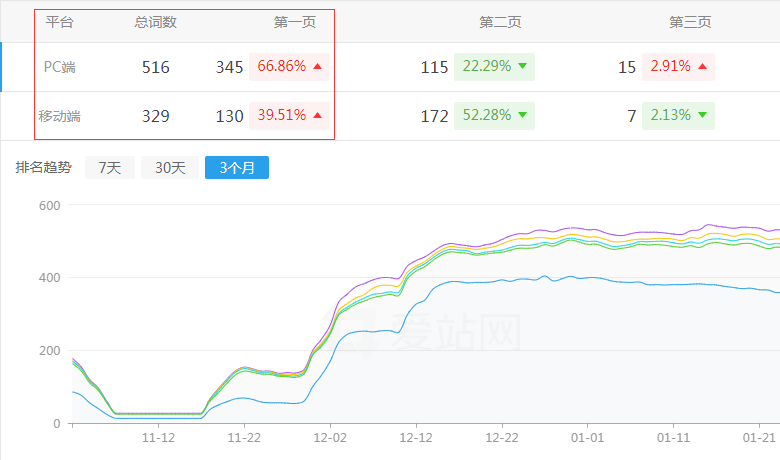Click 移动端 total keyword count 329
The image size is (780, 460).
click(155, 116)
